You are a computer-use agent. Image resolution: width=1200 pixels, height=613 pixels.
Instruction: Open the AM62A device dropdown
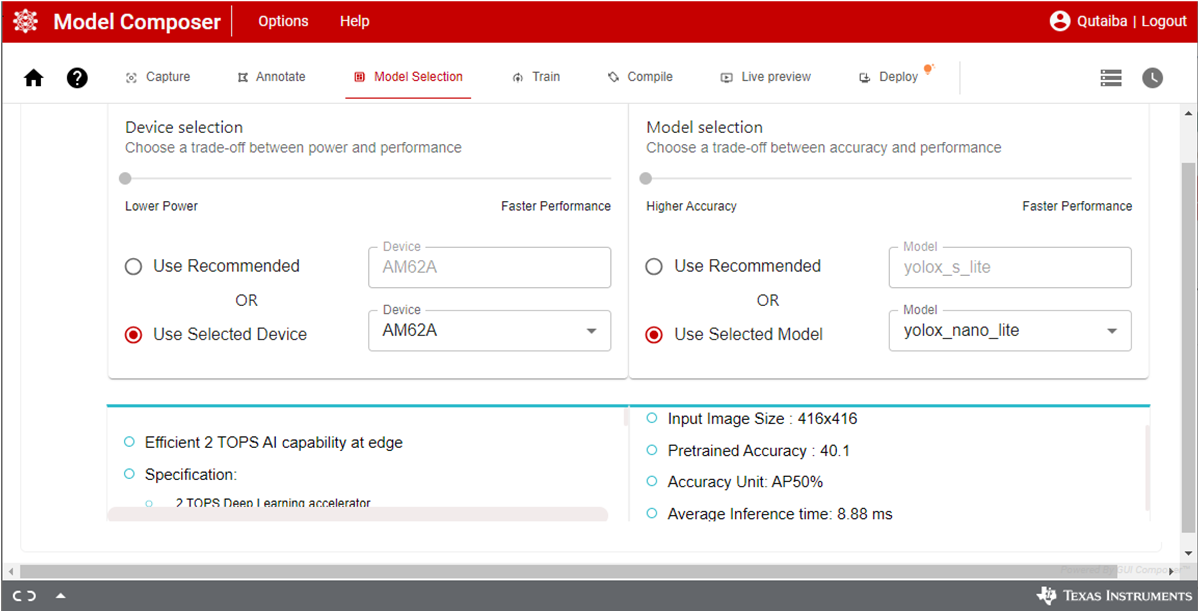[x=489, y=331]
